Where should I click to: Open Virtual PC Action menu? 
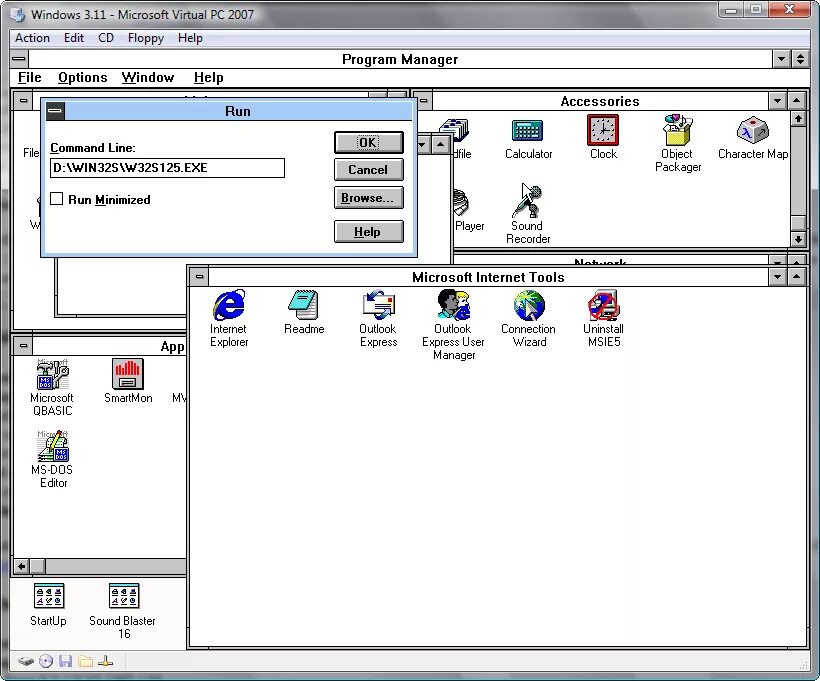pos(32,38)
